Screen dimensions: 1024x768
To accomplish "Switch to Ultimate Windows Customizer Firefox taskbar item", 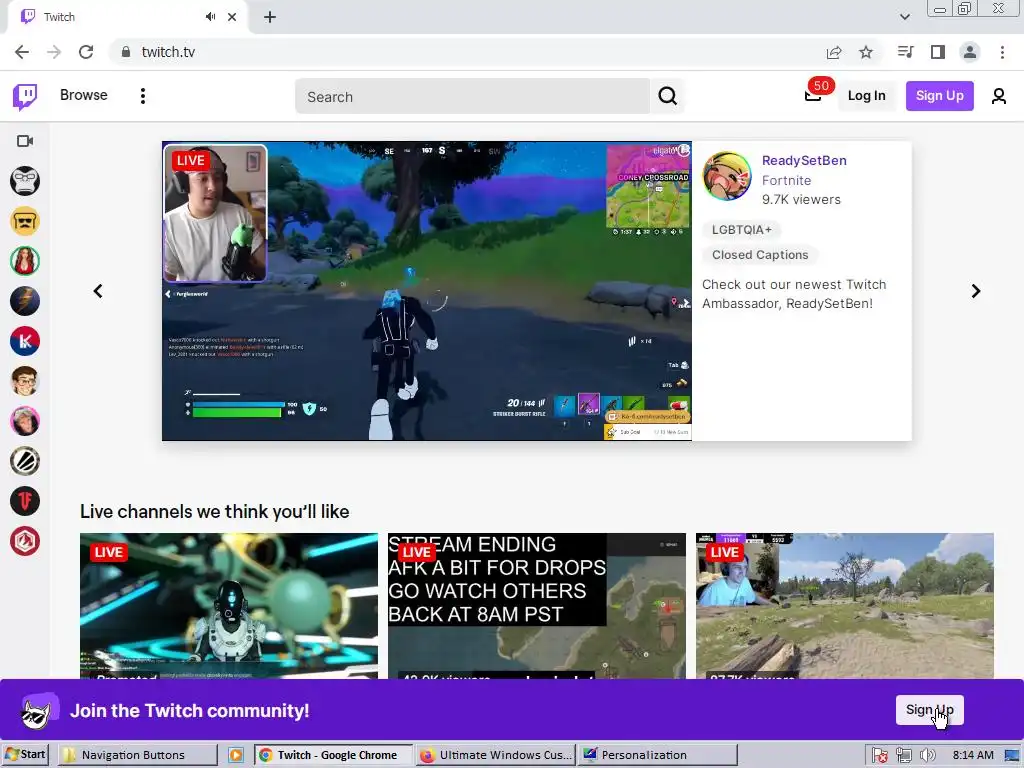I will pos(496,755).
